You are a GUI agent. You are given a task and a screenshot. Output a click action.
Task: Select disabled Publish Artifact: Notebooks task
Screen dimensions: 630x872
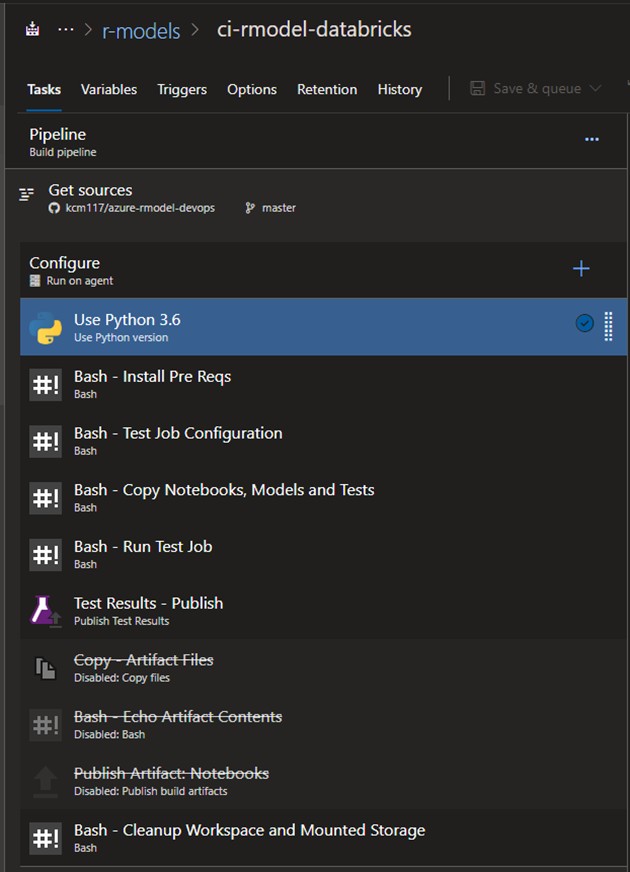point(324,781)
